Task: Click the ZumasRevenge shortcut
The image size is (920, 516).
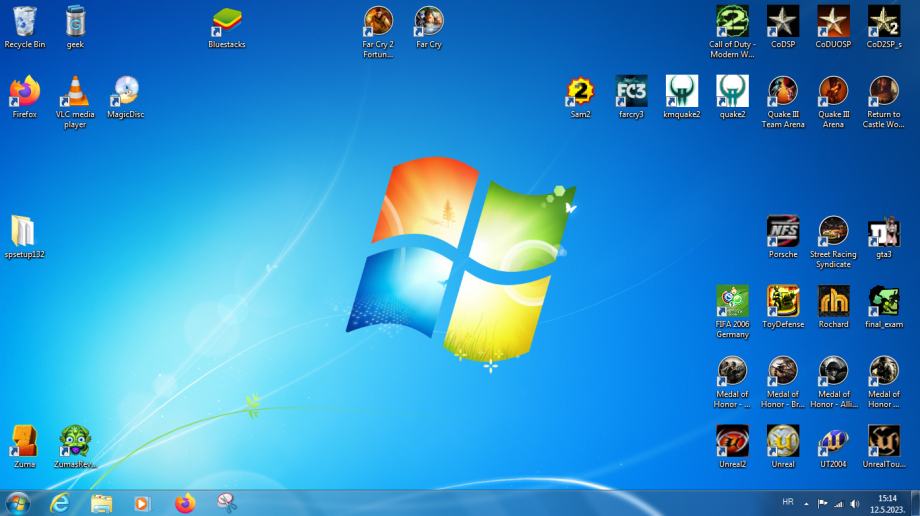Action: point(75,447)
